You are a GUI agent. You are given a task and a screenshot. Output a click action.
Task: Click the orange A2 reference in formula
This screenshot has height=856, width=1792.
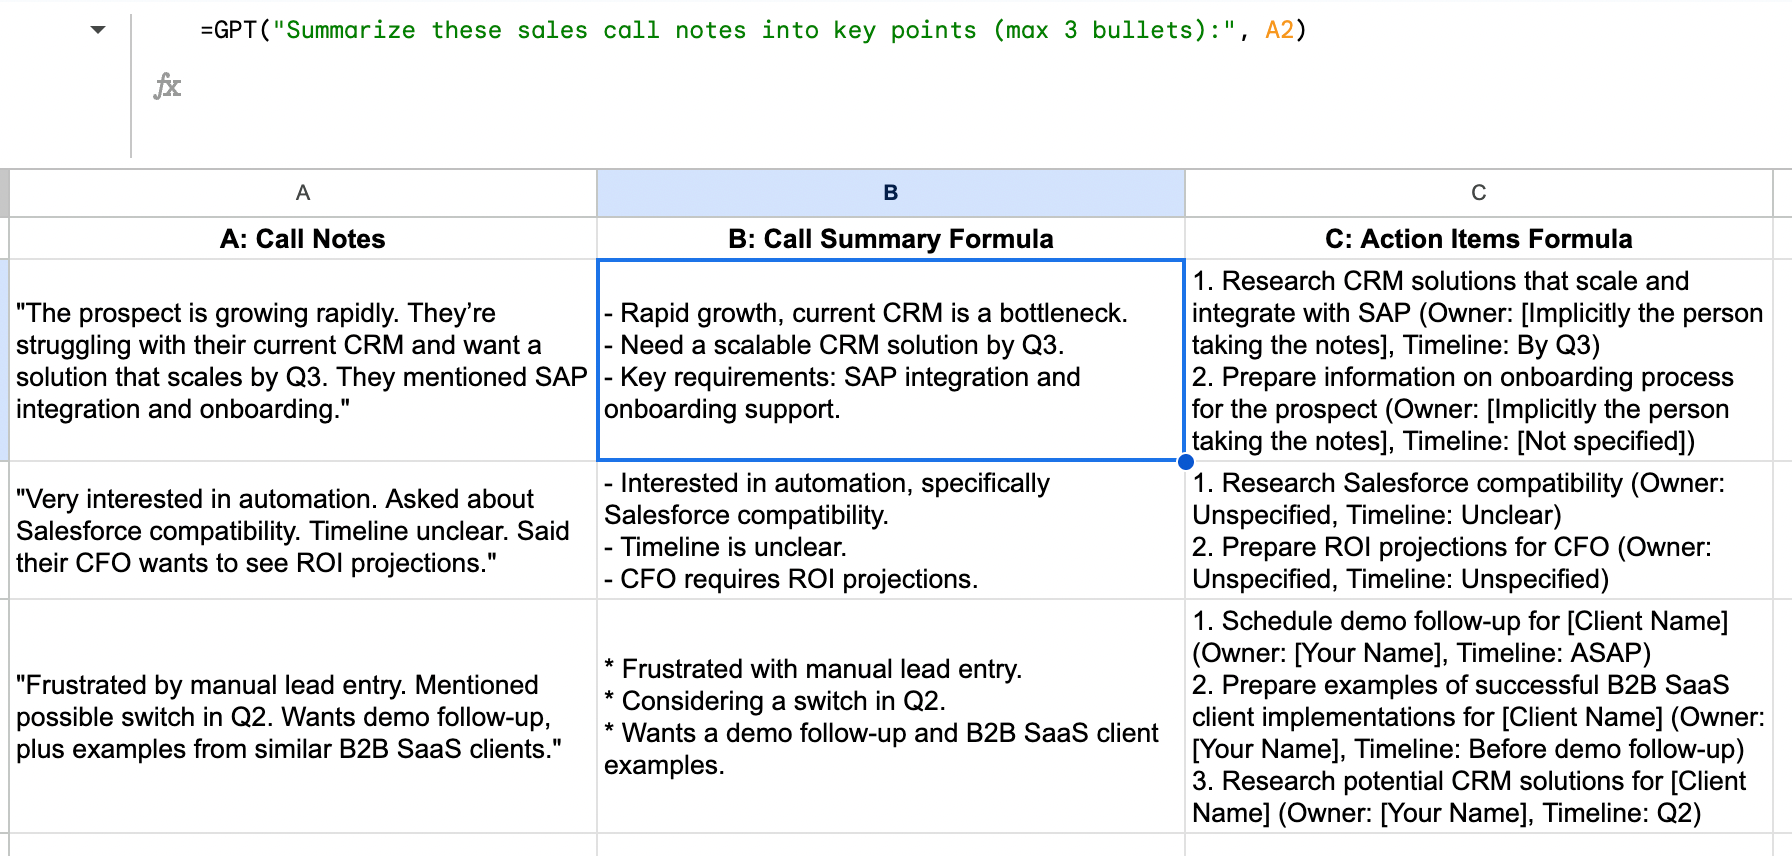[1279, 30]
